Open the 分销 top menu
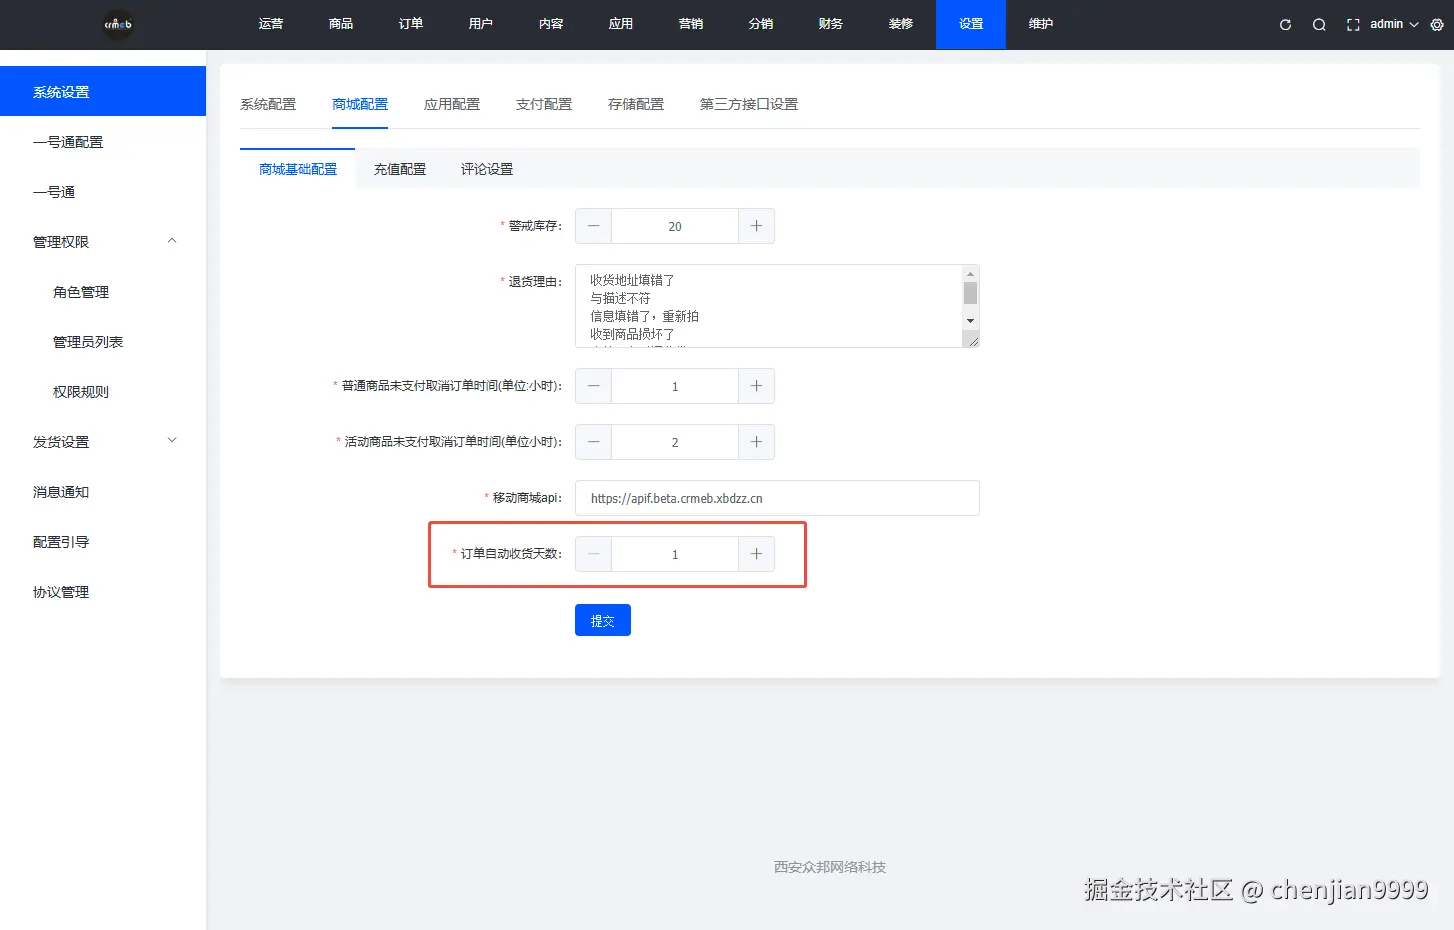1454x930 pixels. pyautogui.click(x=761, y=24)
